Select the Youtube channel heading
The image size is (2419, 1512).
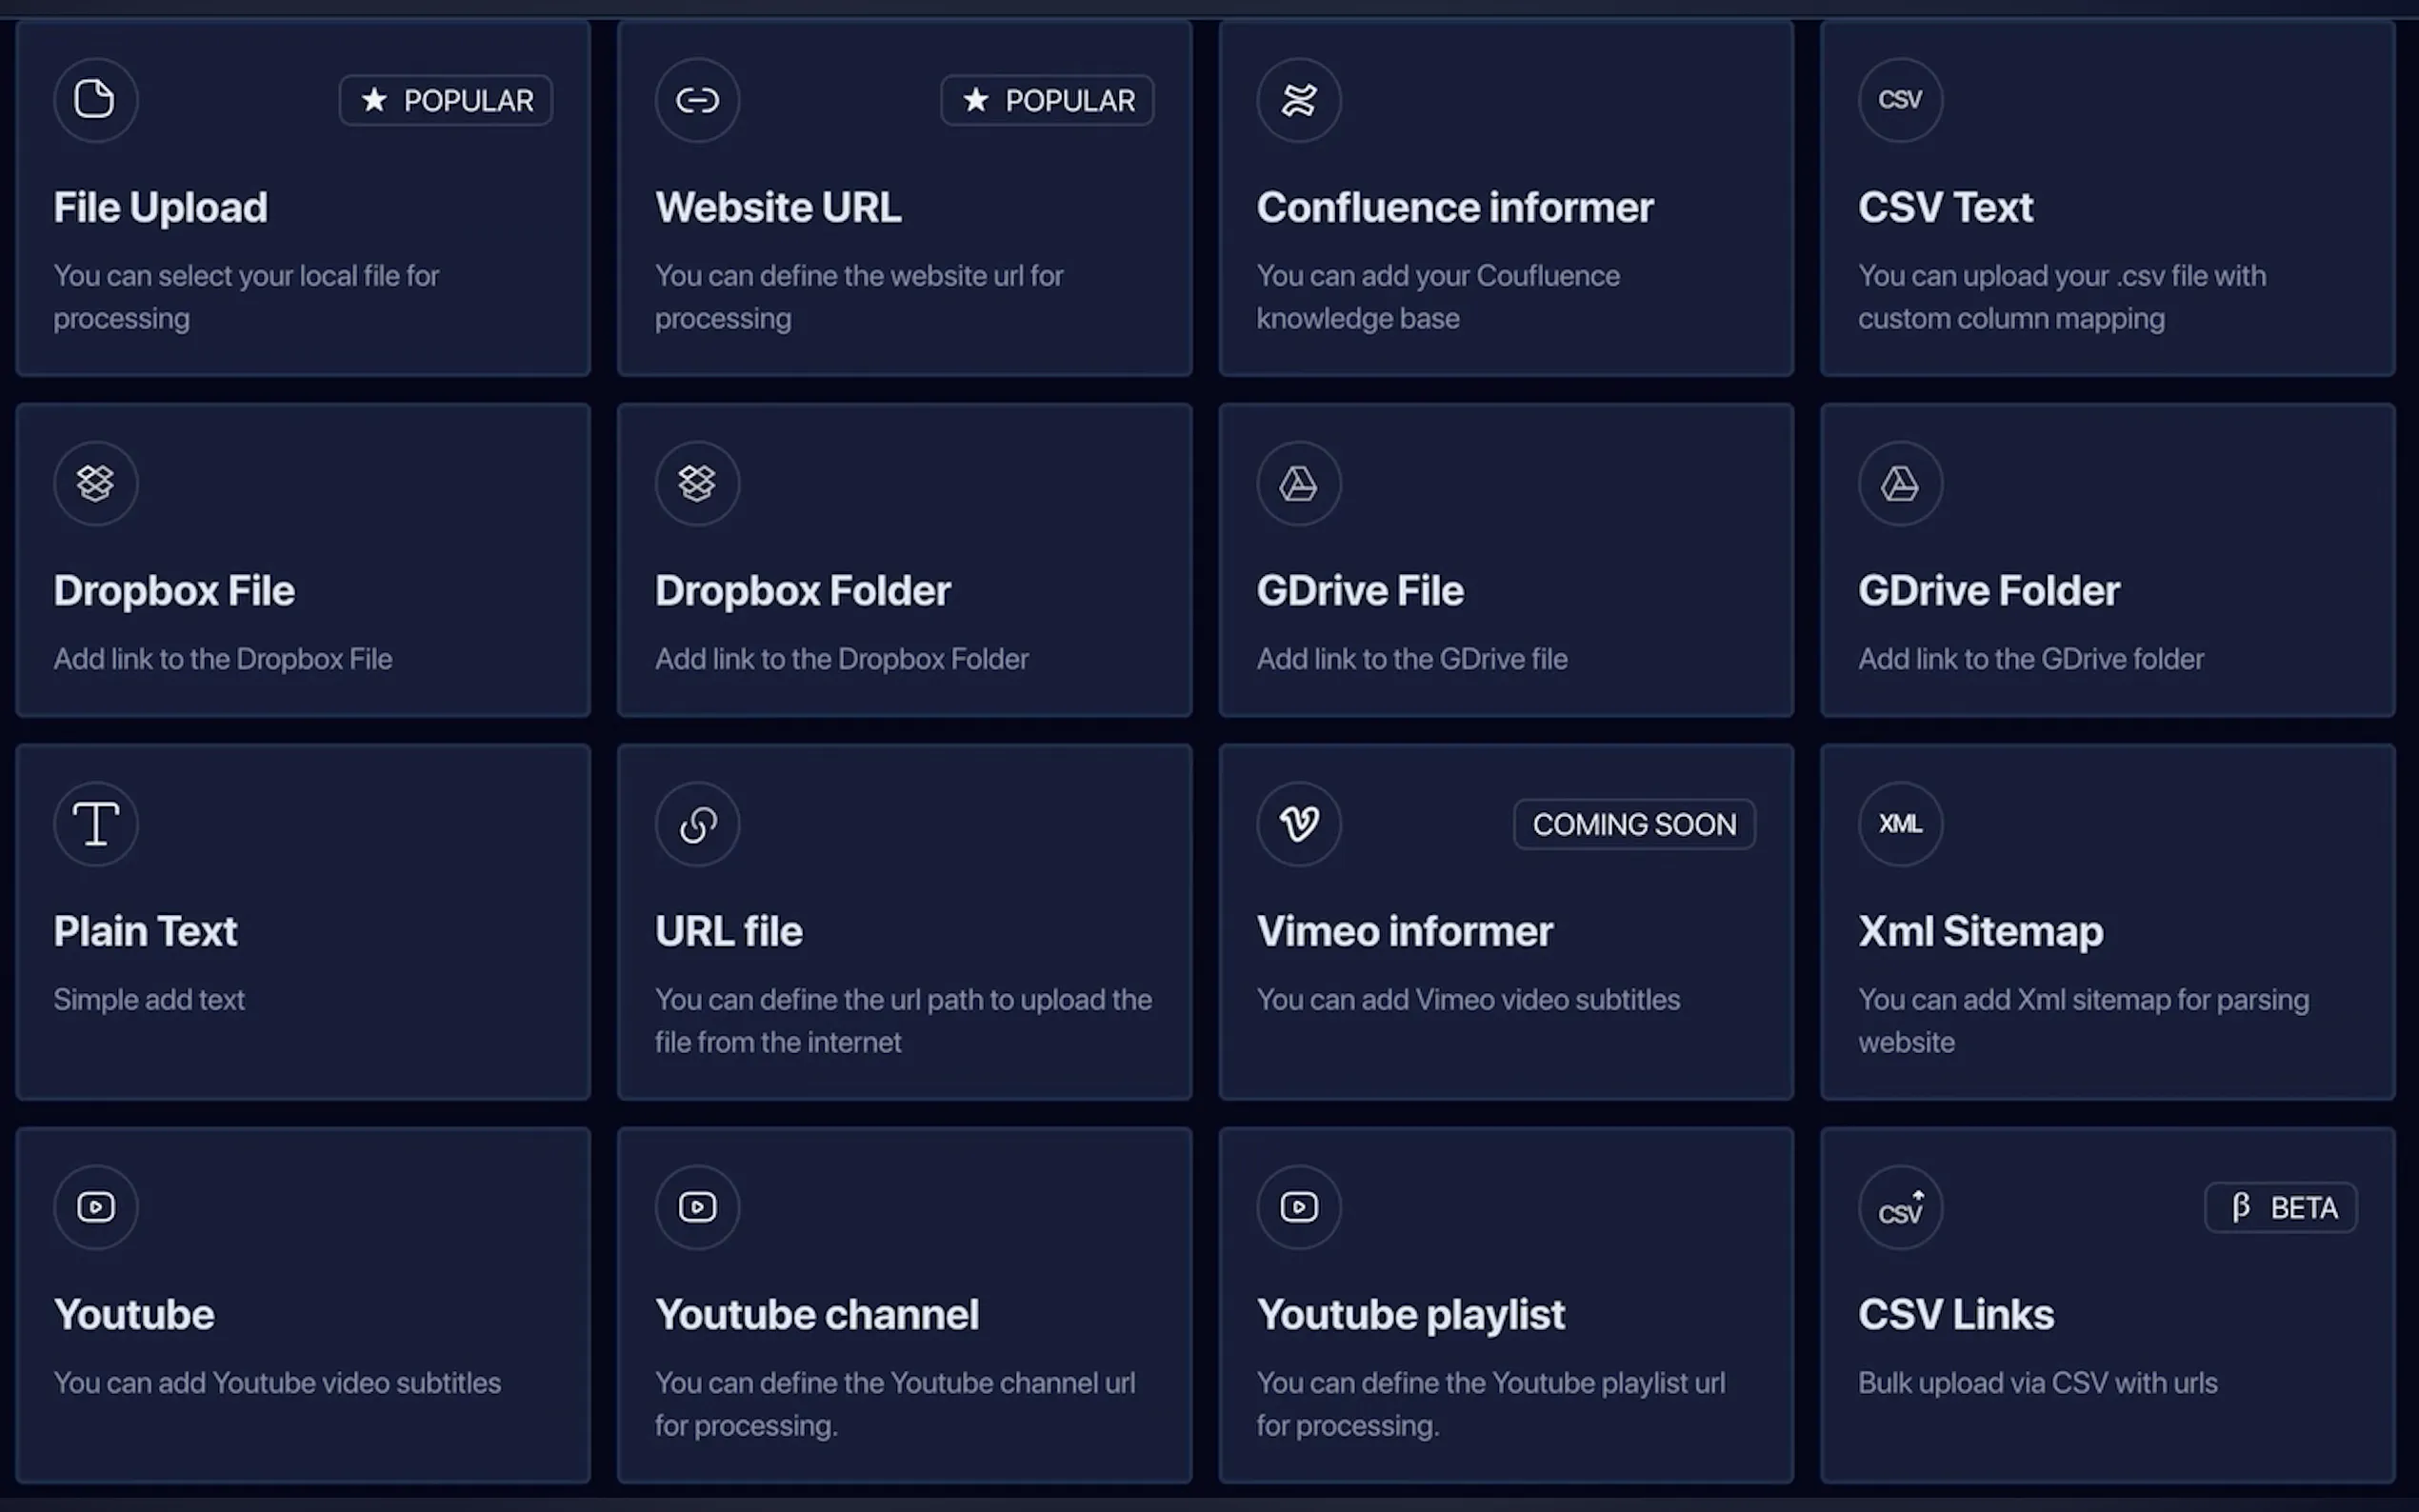coord(817,1315)
